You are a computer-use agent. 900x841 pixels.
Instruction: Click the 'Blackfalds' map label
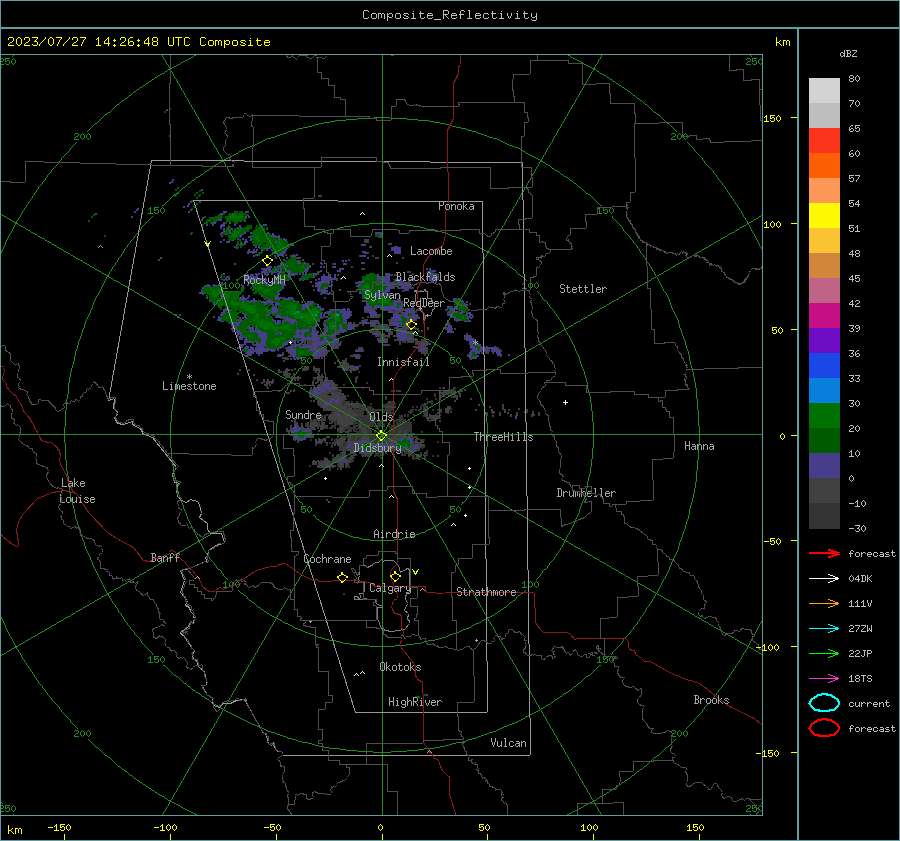pyautogui.click(x=425, y=277)
